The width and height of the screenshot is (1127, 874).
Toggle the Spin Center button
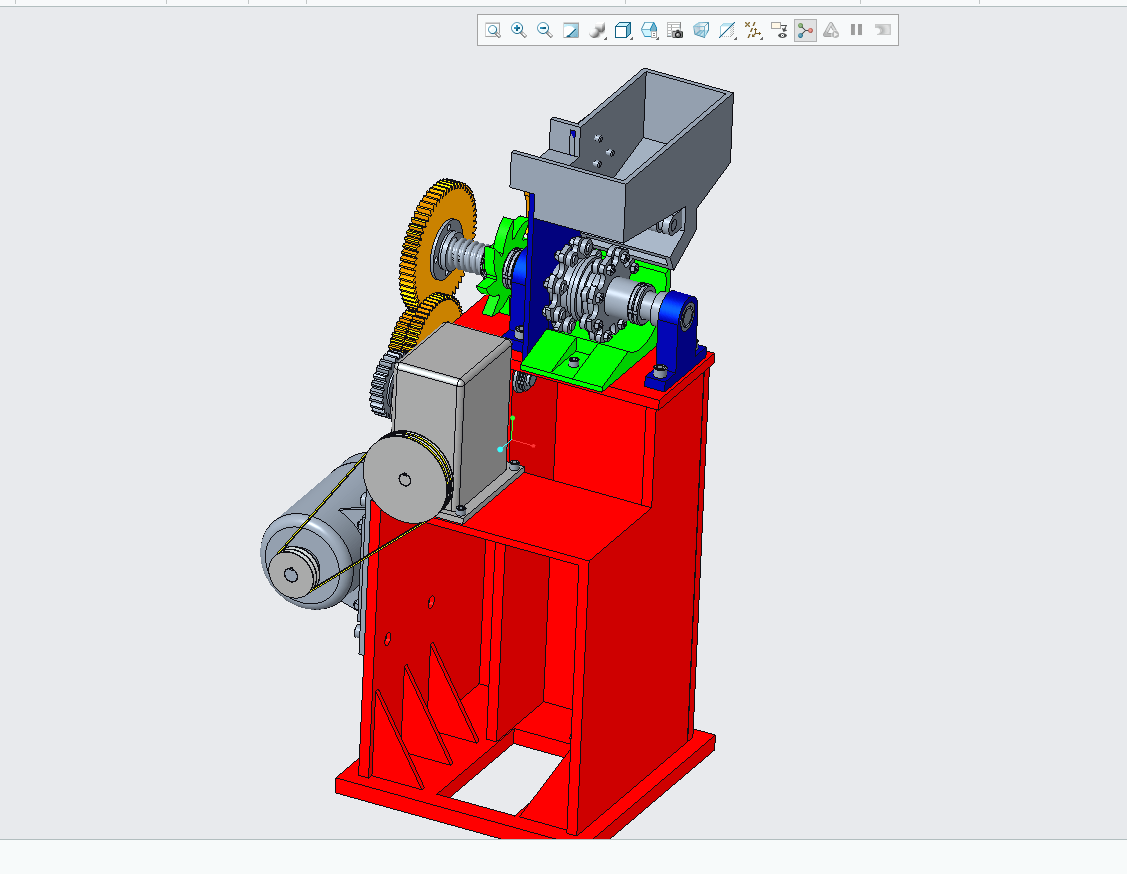click(x=805, y=30)
